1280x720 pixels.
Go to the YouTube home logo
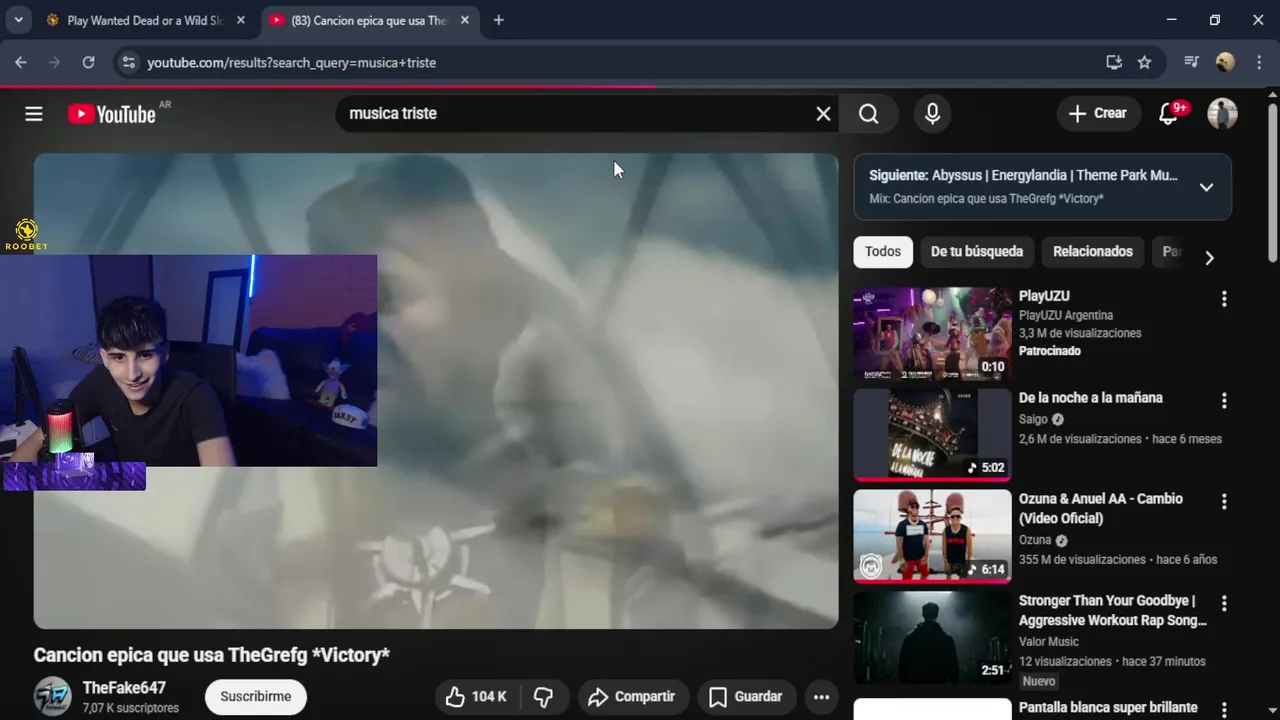click(112, 114)
